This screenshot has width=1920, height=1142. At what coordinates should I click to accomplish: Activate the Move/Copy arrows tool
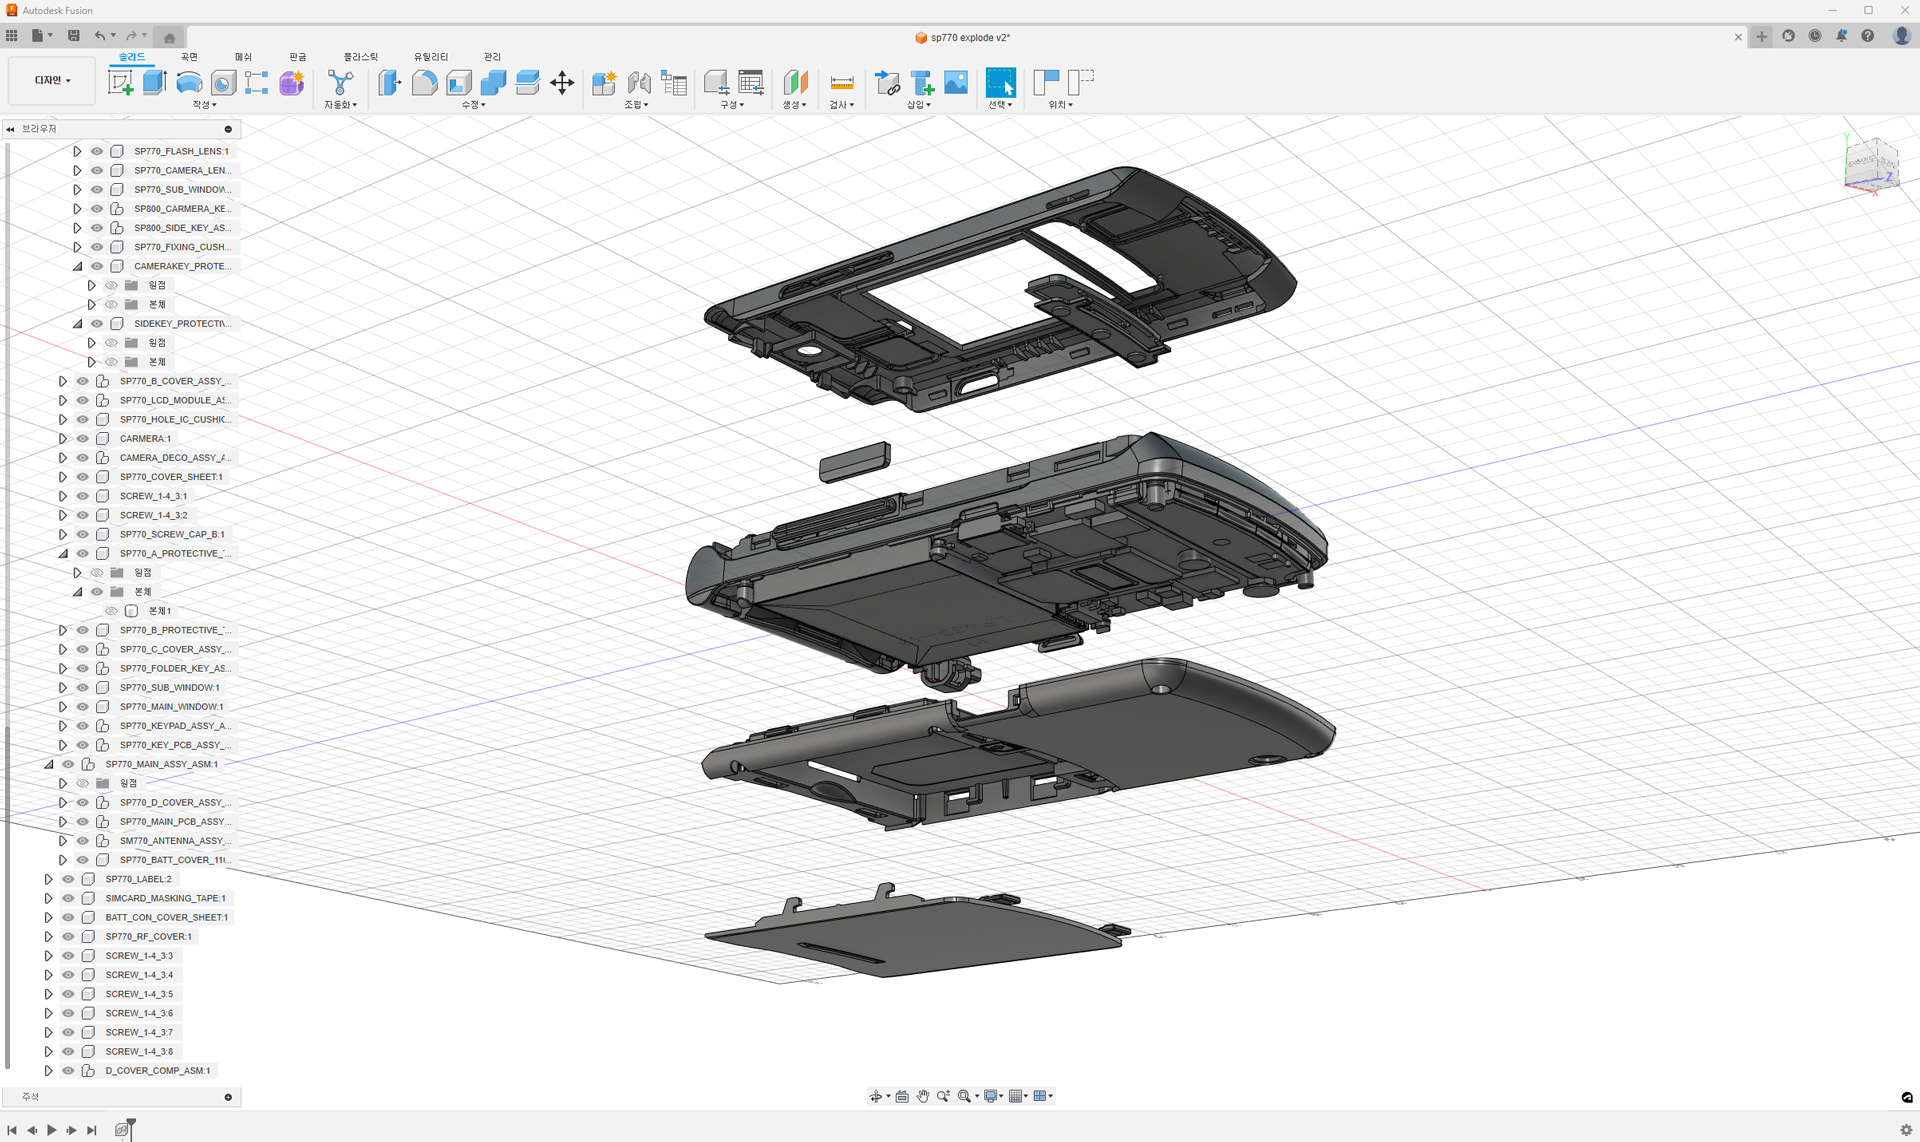coord(562,82)
